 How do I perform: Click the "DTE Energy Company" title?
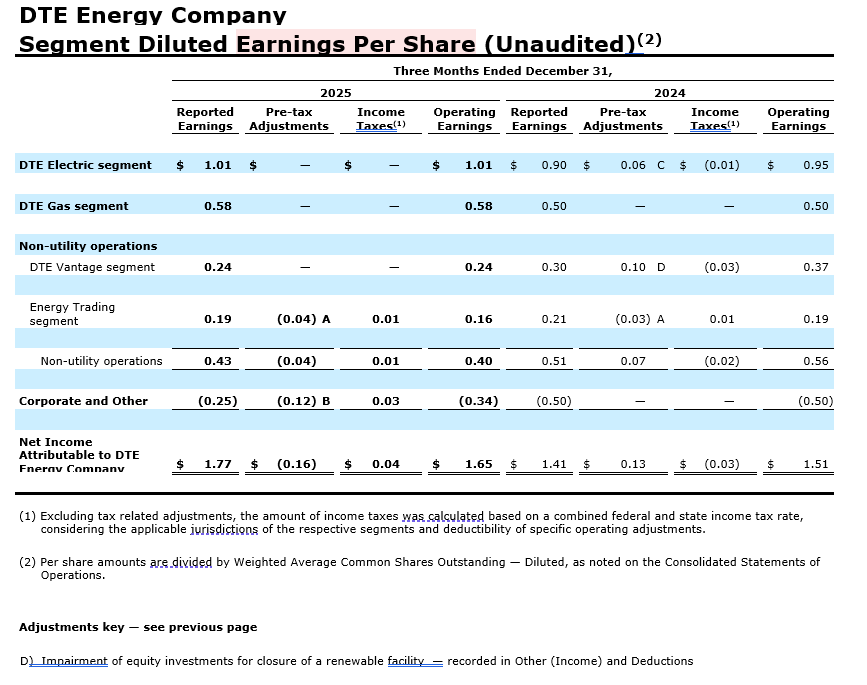[152, 16]
